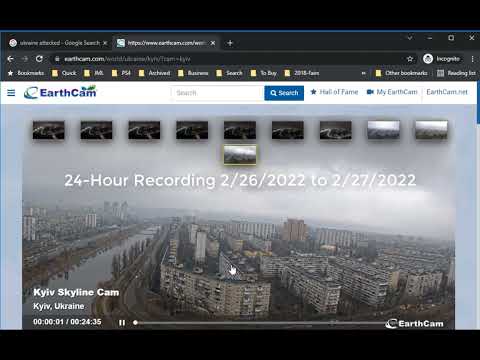Image resolution: width=480 pixels, height=360 pixels.
Task: Select the fourth night-time thumbnail
Action: pos(192,130)
